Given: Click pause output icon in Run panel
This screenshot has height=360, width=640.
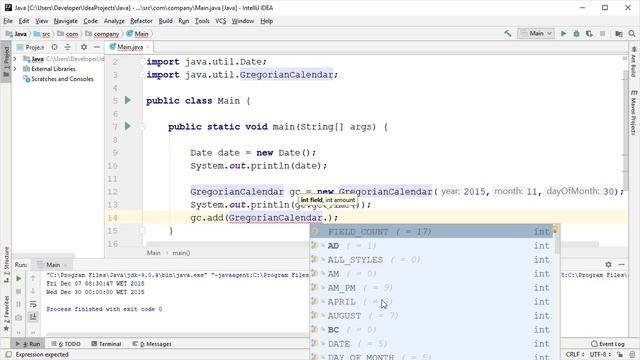Looking at the screenshot, I should point(18,304).
